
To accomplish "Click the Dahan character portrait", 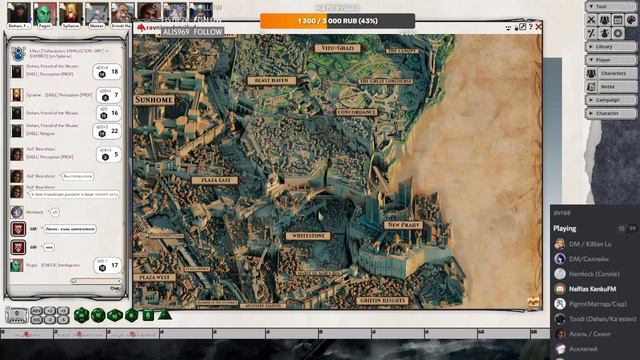I will coord(19,13).
